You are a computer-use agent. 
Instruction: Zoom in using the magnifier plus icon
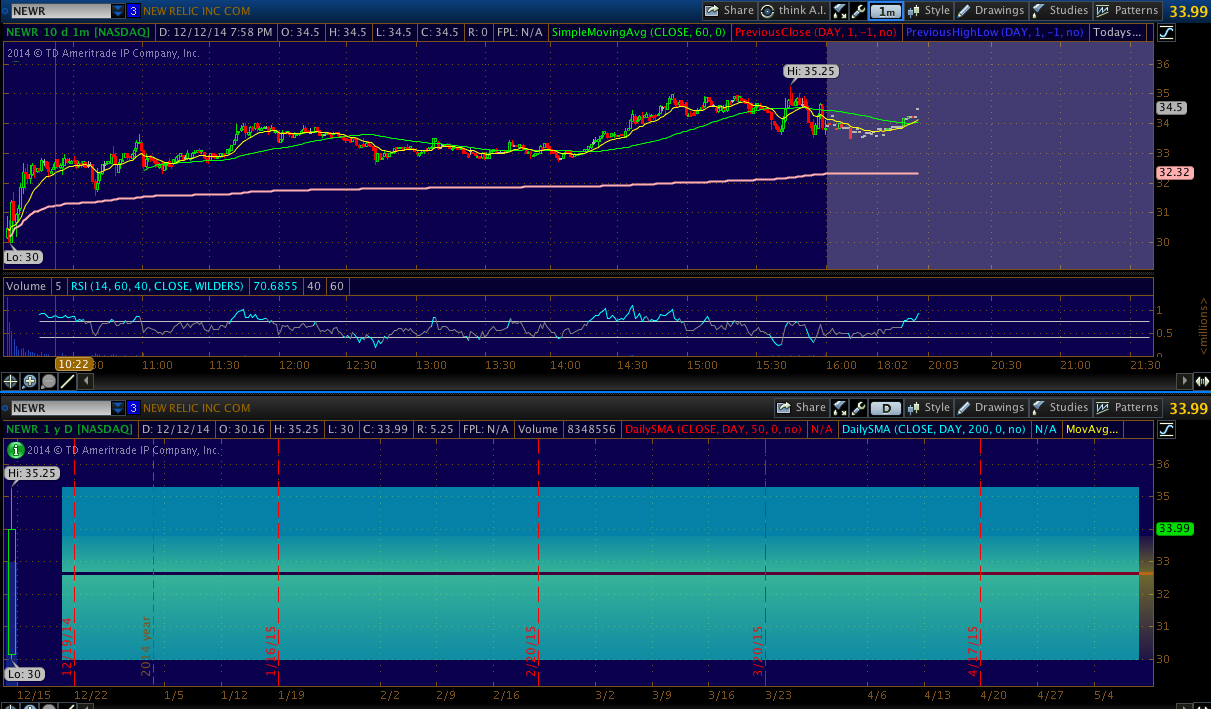point(30,381)
